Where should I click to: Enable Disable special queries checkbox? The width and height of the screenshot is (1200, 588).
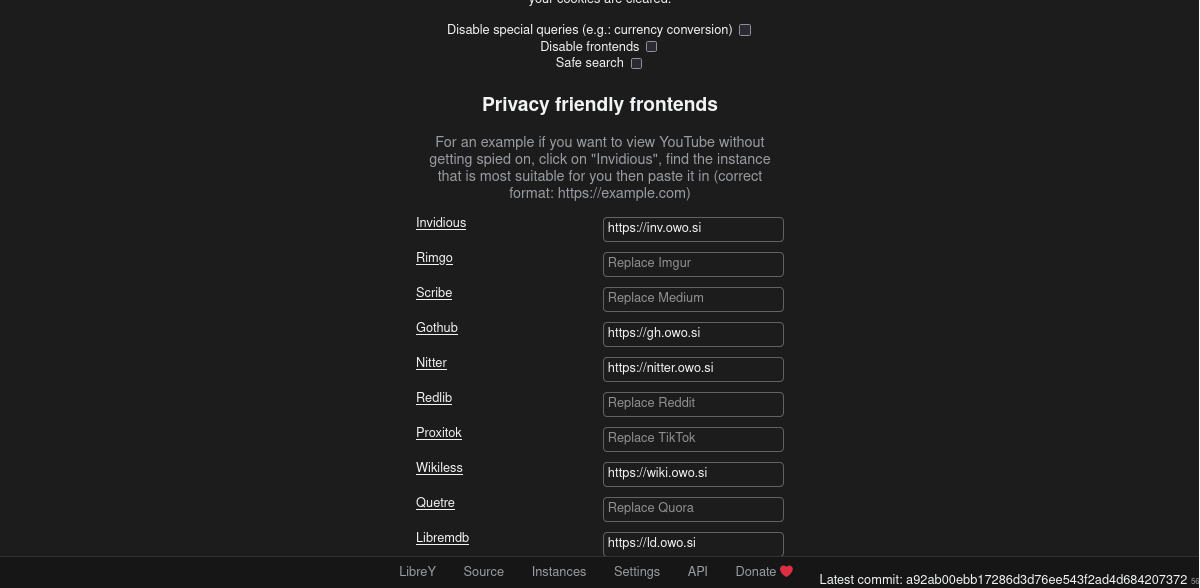pos(745,30)
